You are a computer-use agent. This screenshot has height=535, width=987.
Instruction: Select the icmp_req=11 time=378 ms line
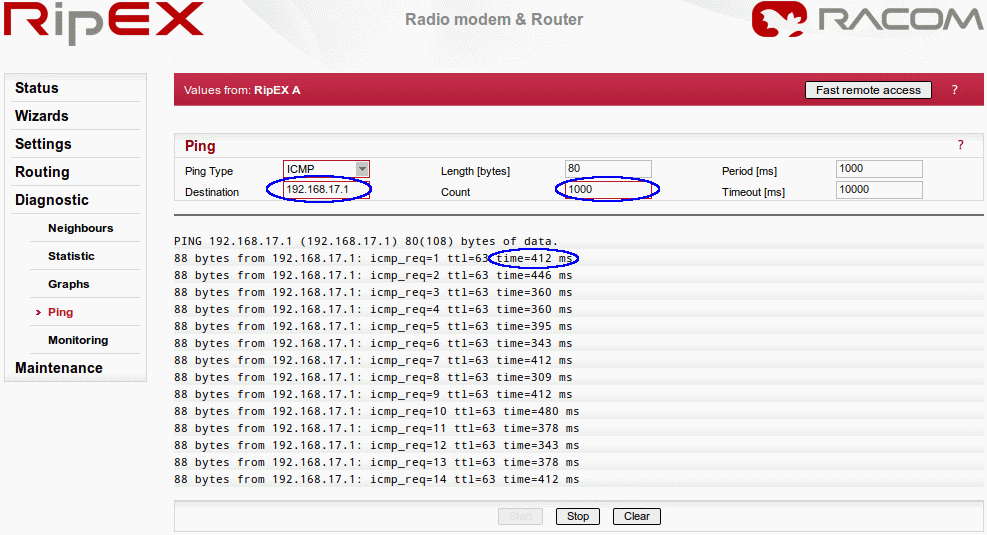376,428
